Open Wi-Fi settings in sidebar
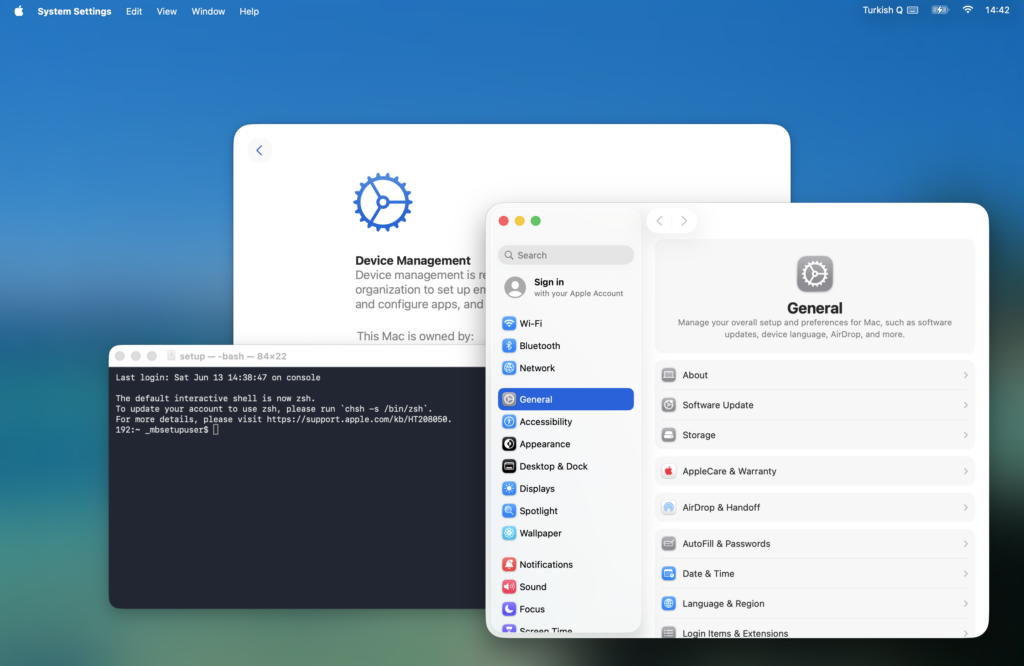Viewport: 1024px width, 666px height. click(x=566, y=323)
